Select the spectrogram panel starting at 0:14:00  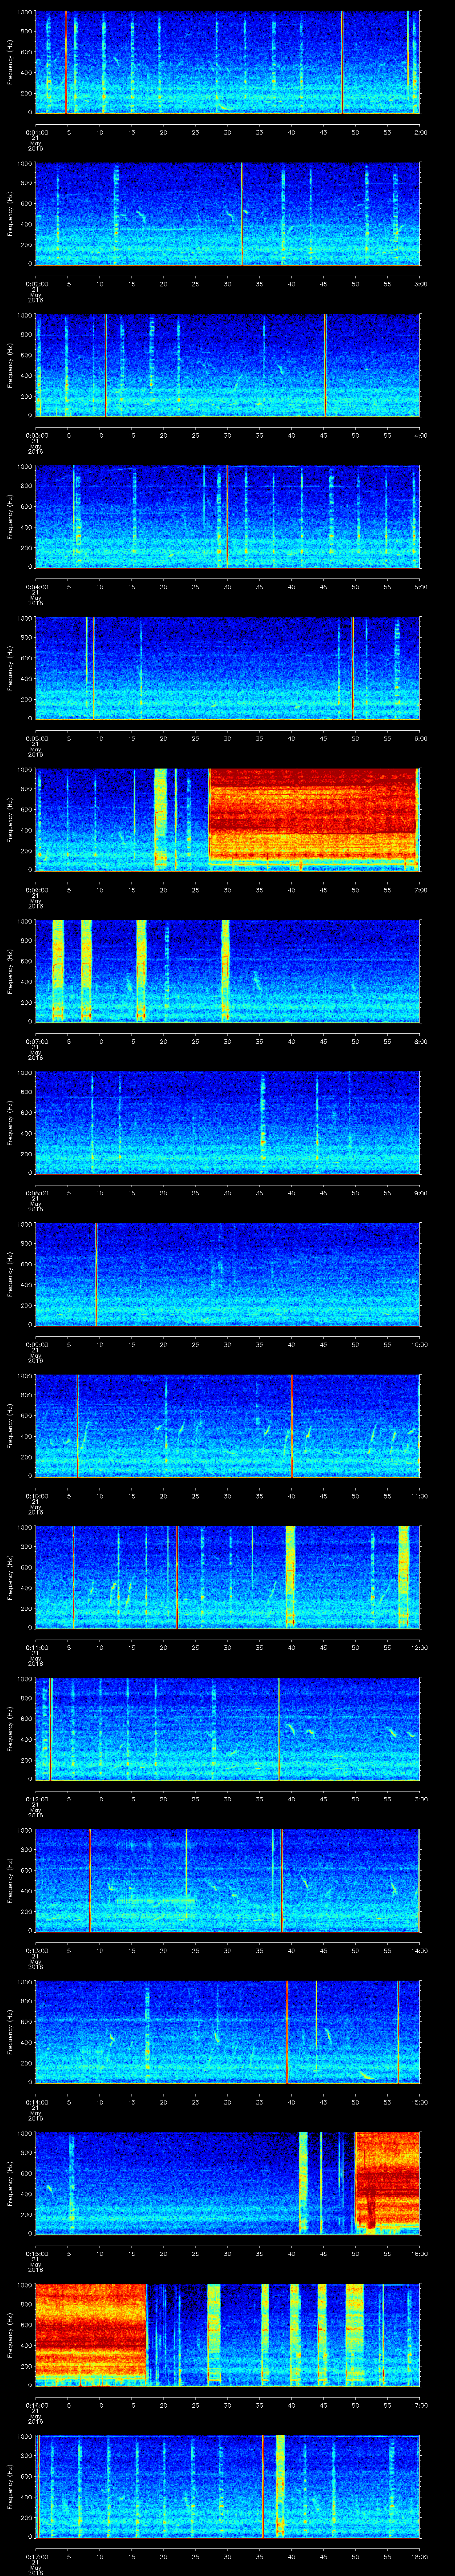[x=228, y=2033]
